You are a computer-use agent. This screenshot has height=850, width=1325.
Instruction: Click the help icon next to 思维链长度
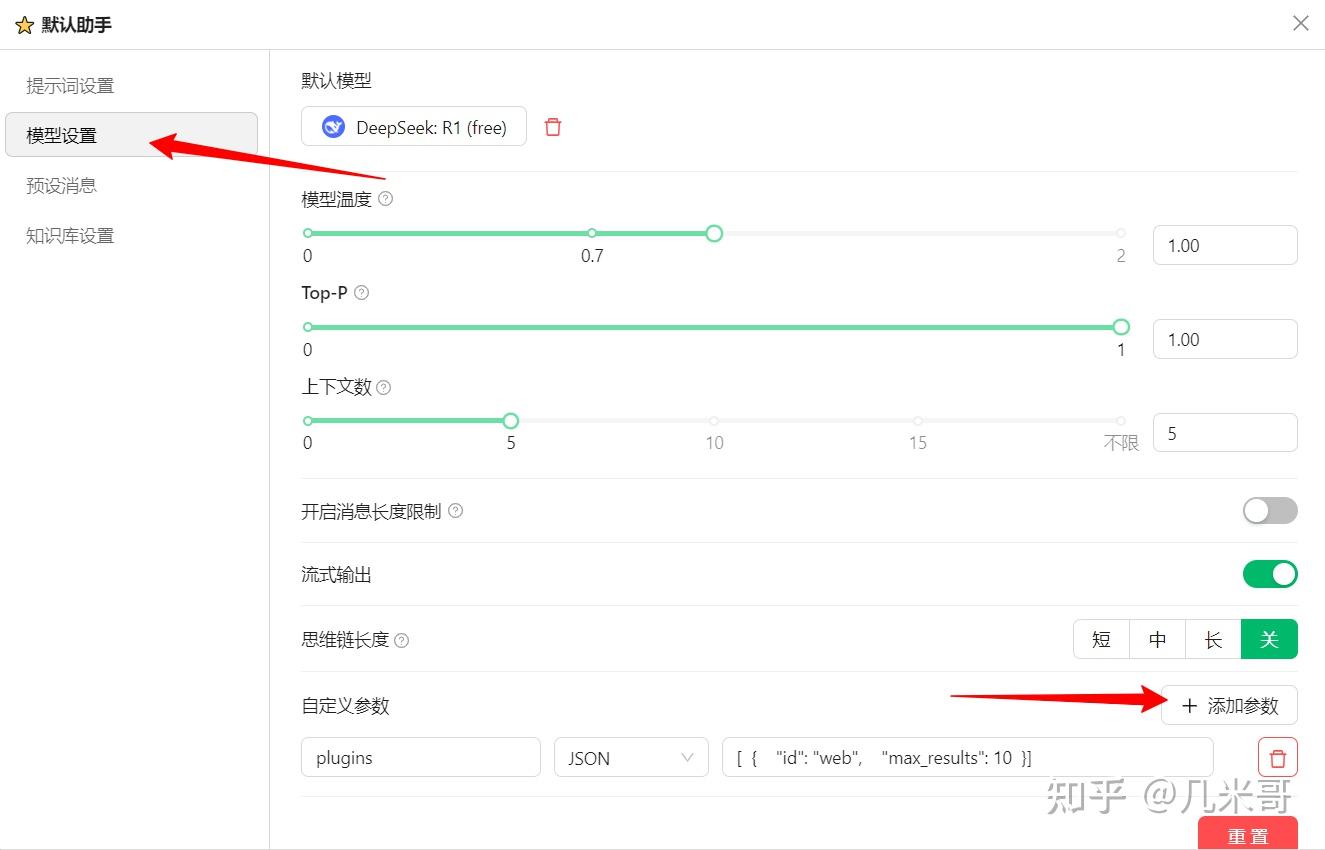coord(402,640)
